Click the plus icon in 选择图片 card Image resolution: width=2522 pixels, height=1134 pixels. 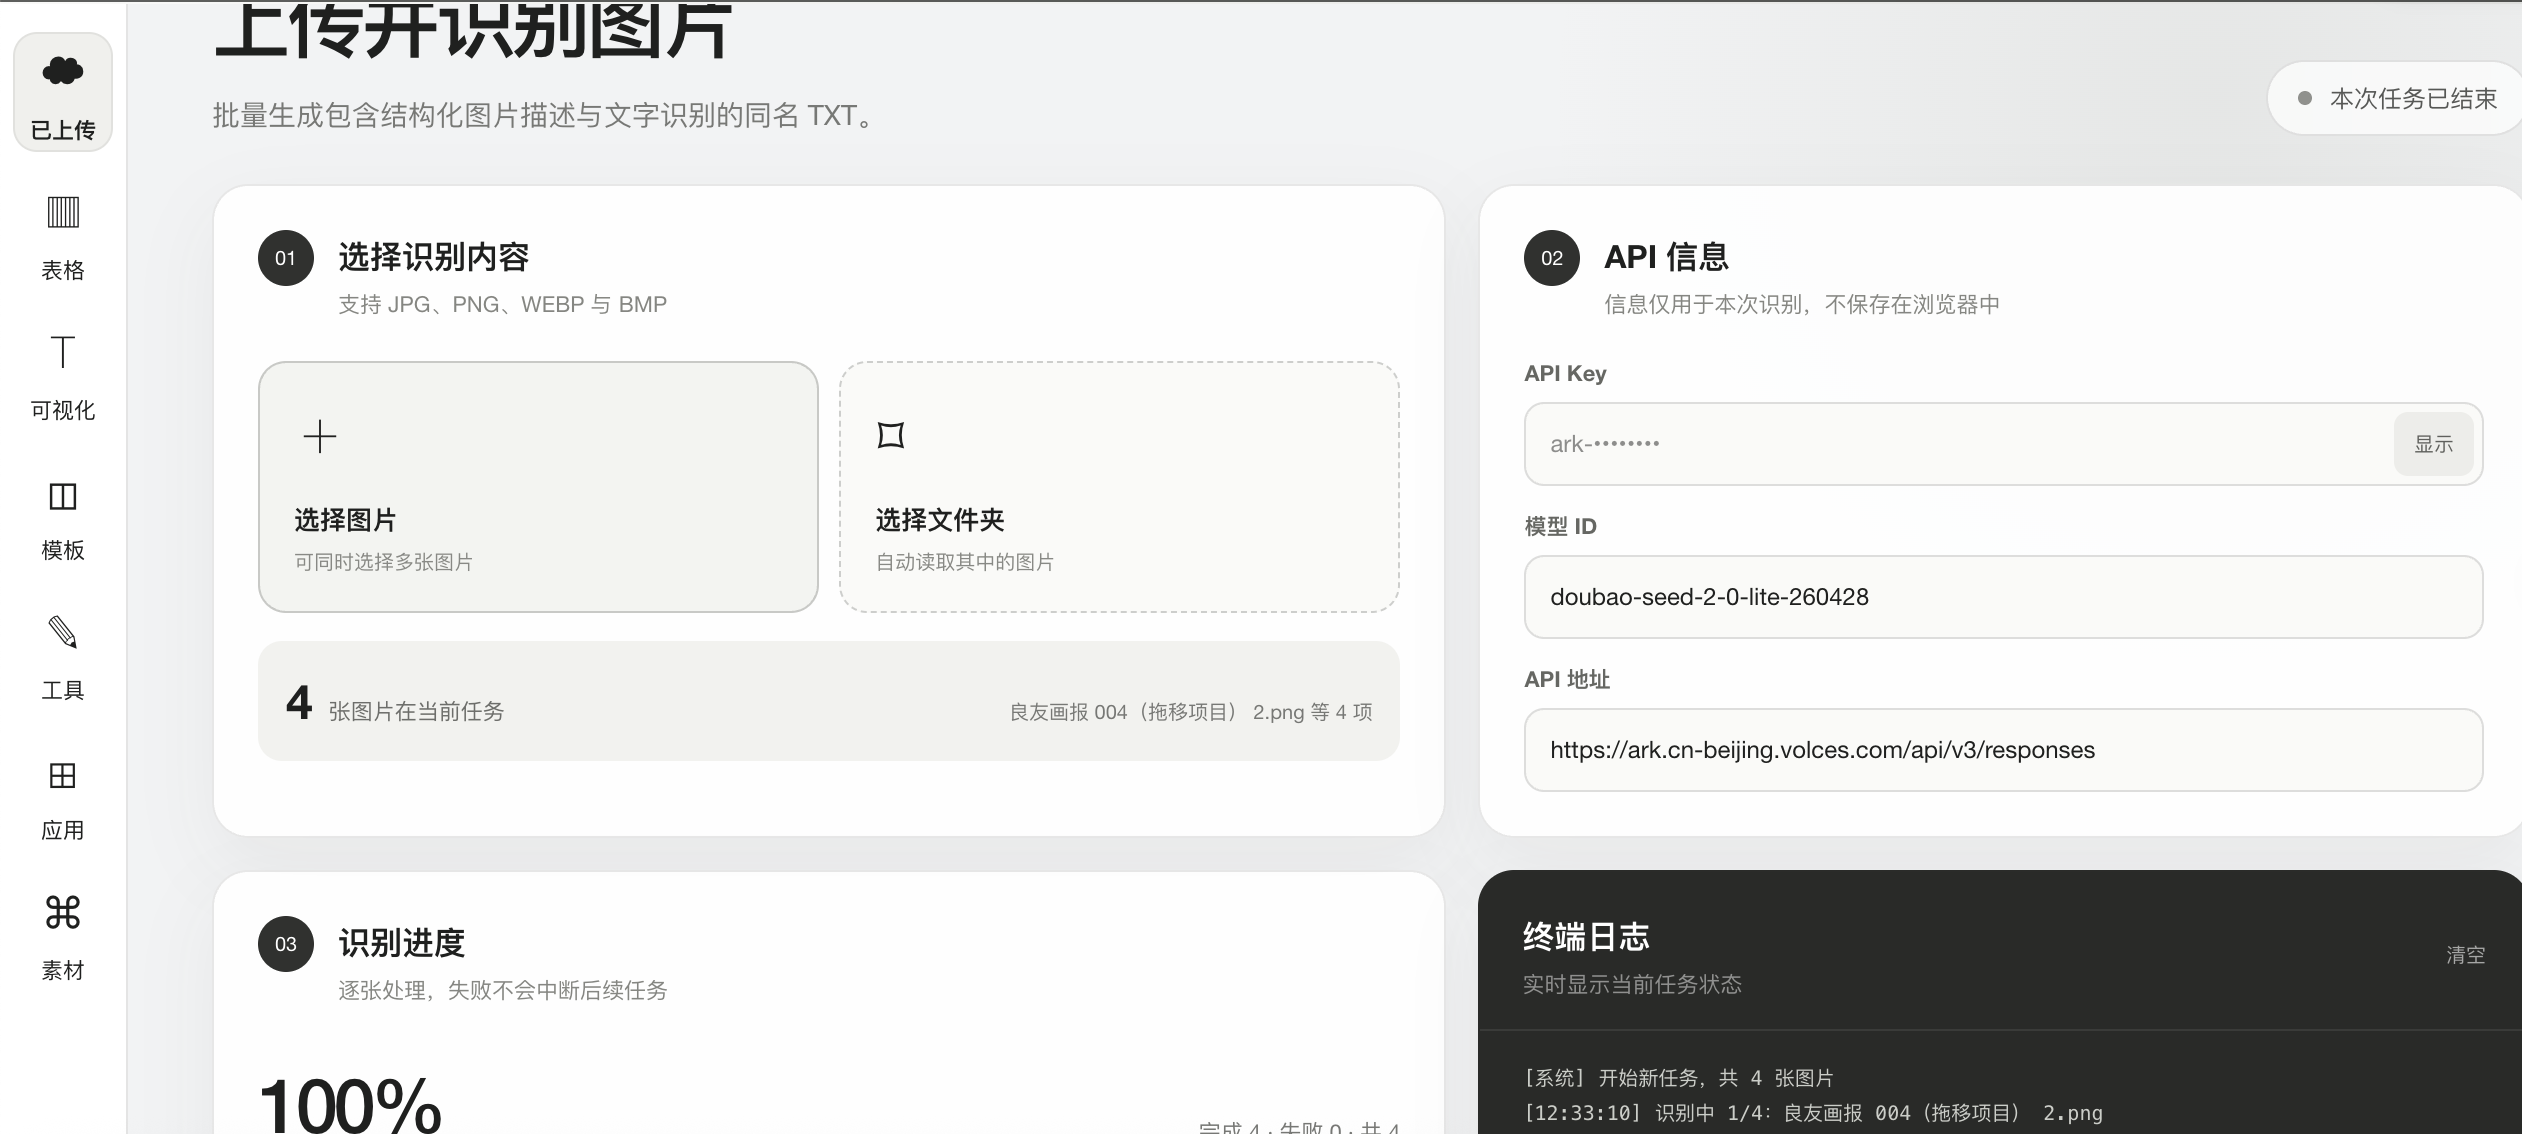pos(320,436)
